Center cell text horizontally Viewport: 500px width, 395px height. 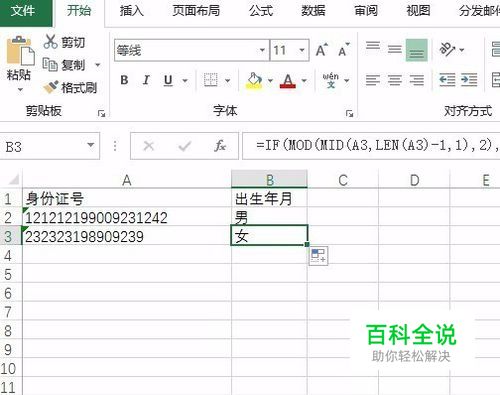pos(395,80)
